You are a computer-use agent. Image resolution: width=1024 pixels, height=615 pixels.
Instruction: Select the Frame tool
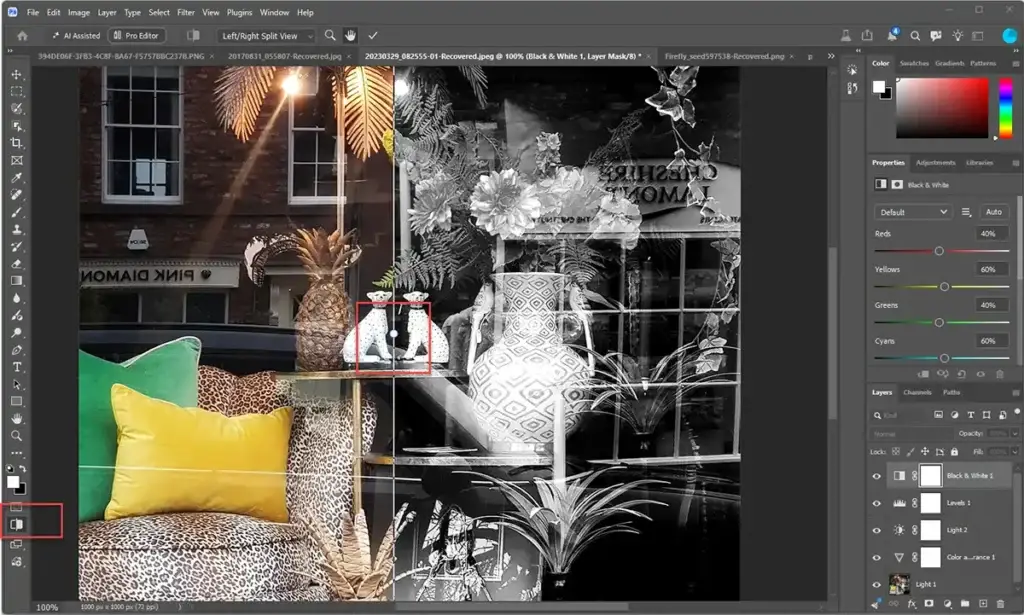click(16, 161)
